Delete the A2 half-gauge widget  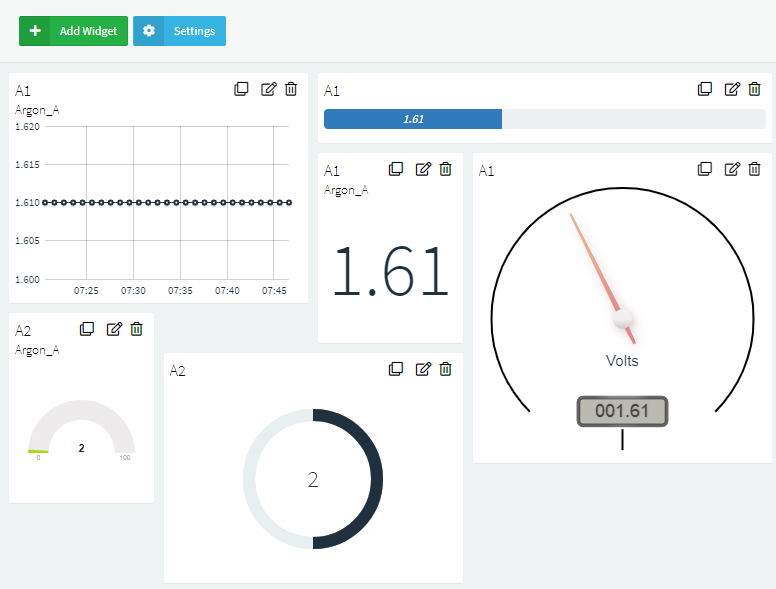coord(137,329)
